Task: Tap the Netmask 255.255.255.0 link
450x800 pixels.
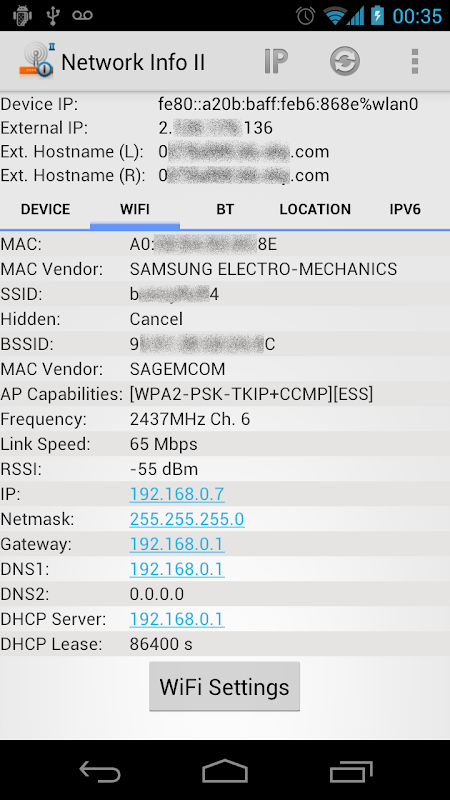Action: (187, 519)
